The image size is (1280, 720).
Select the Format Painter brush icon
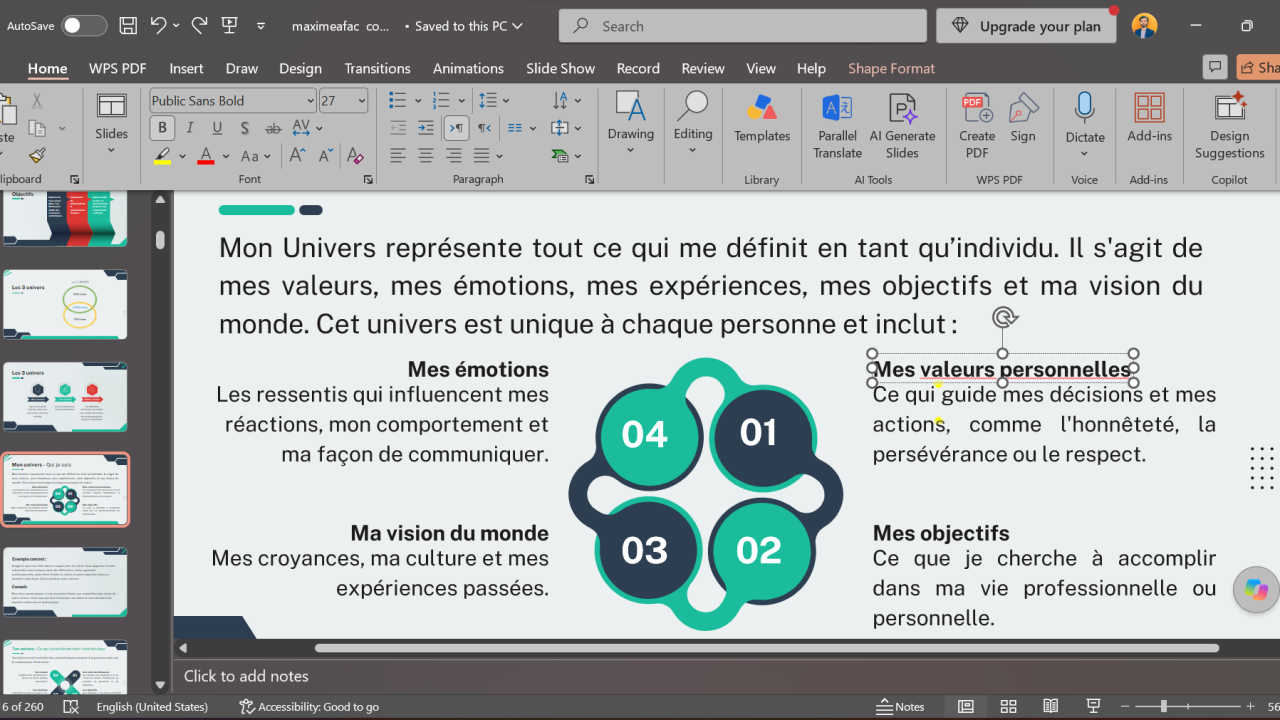point(37,155)
